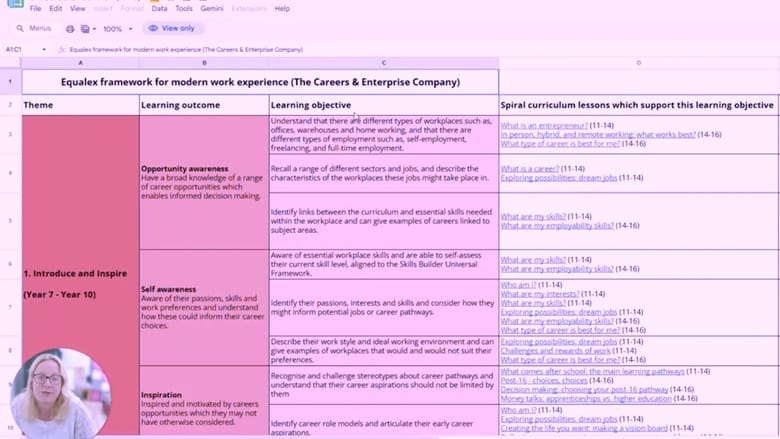Viewport: 780px width, 439px height.
Task: Click the greyed-out Format menu
Action: 132,8
